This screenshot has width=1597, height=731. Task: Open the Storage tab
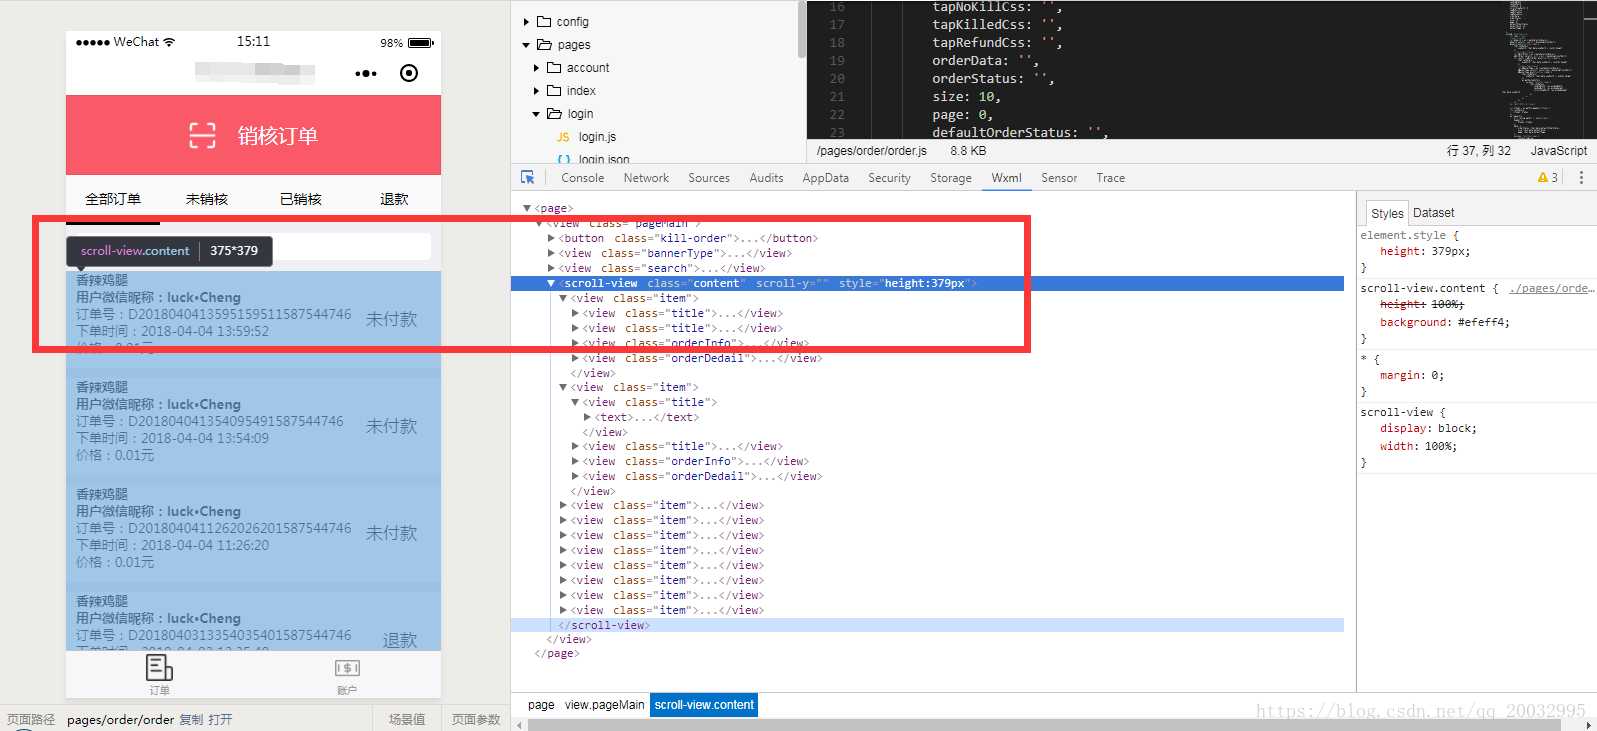pos(951,178)
